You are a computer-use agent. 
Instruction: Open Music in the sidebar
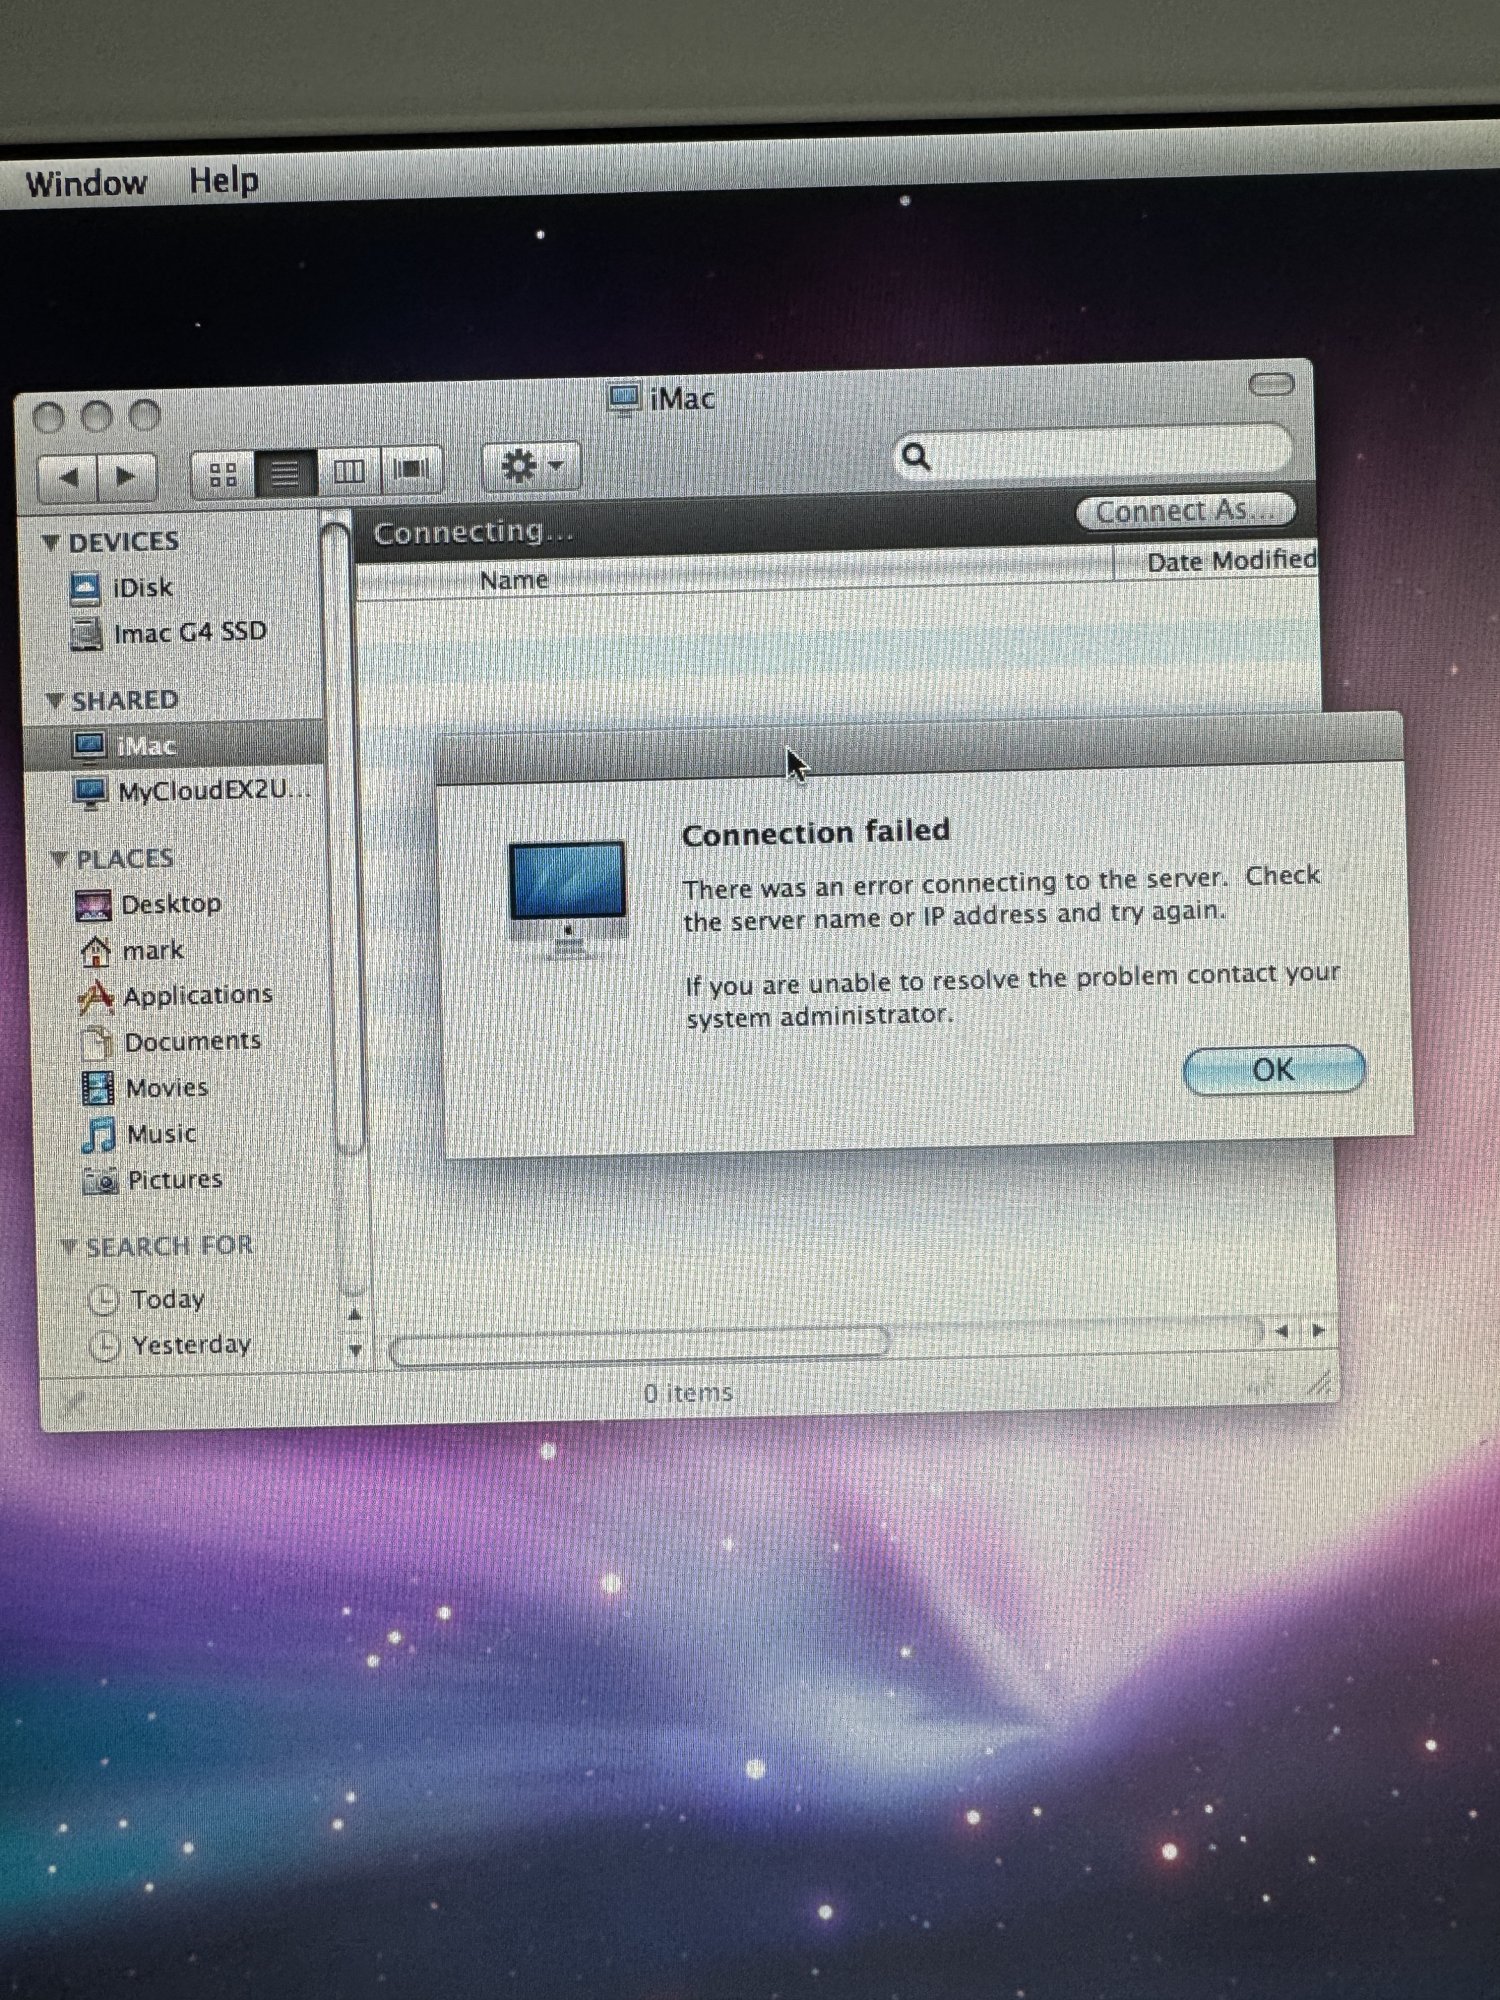pos(139,1134)
